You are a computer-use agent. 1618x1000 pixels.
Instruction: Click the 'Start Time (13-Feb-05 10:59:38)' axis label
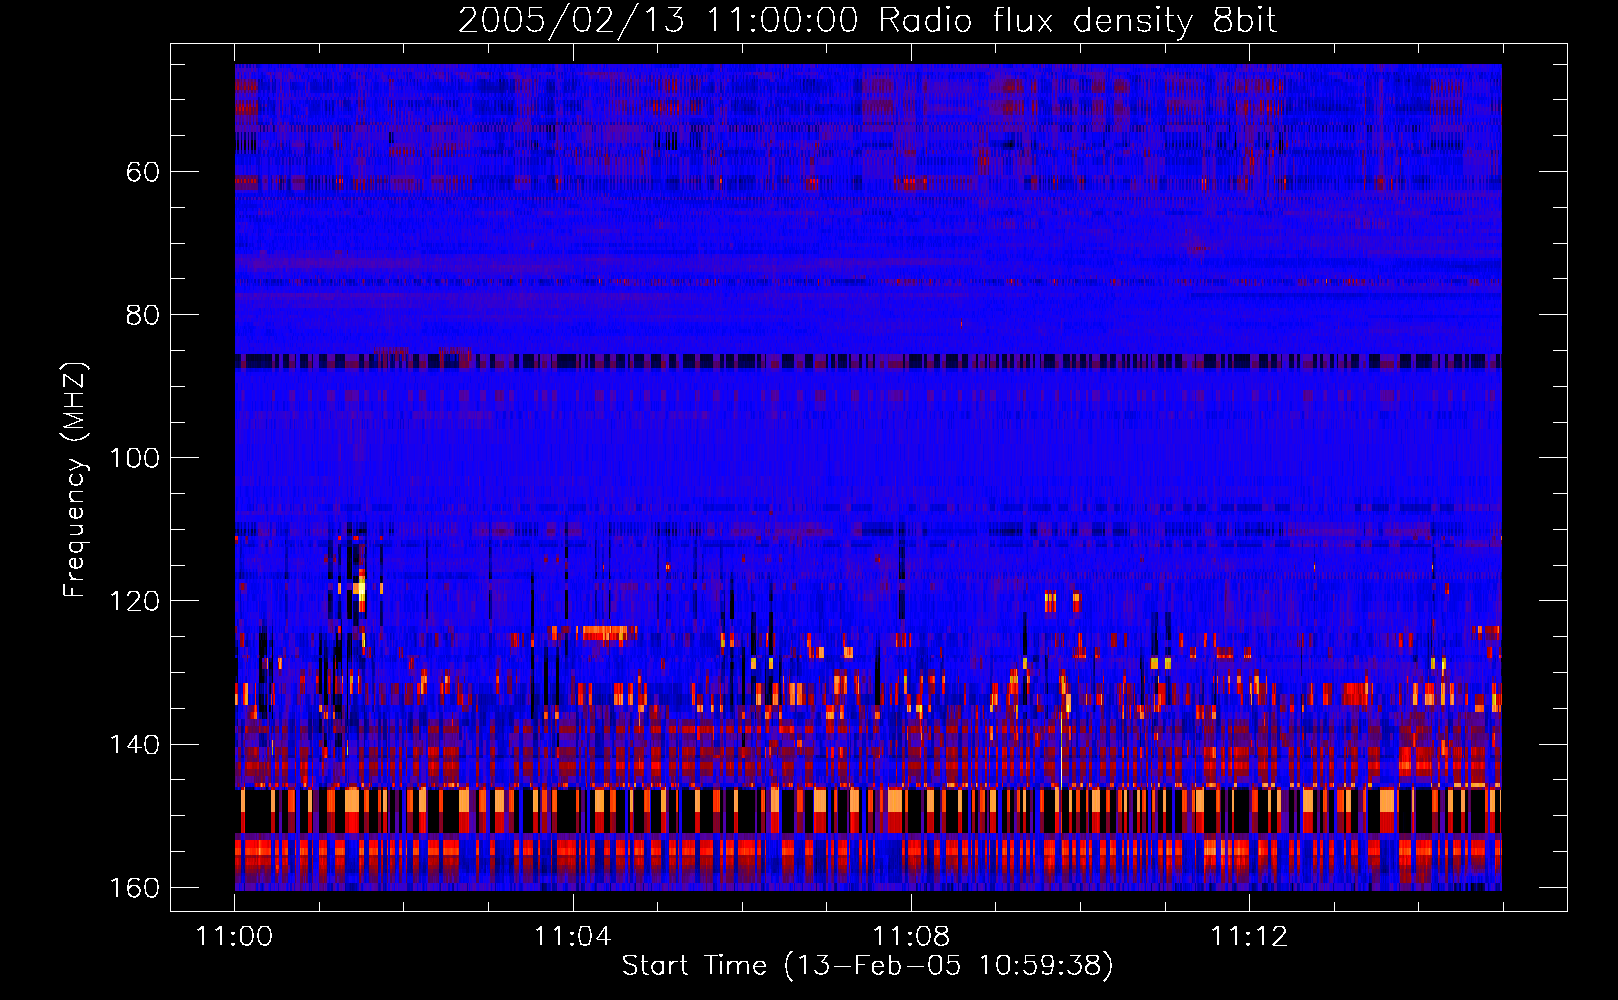click(867, 966)
